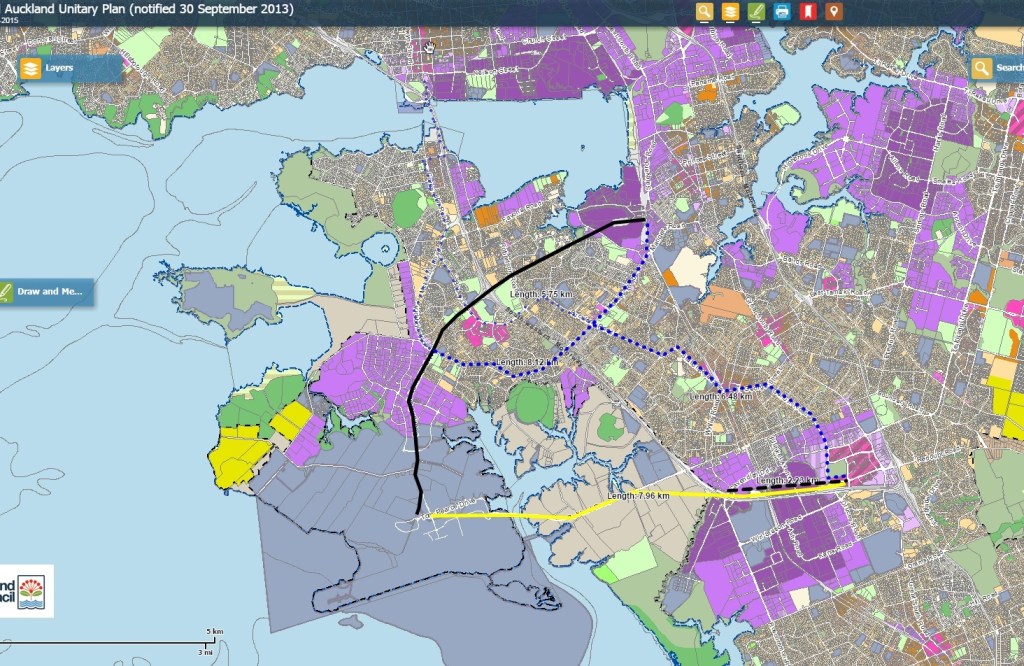Click the brown location pin icon

(833, 12)
